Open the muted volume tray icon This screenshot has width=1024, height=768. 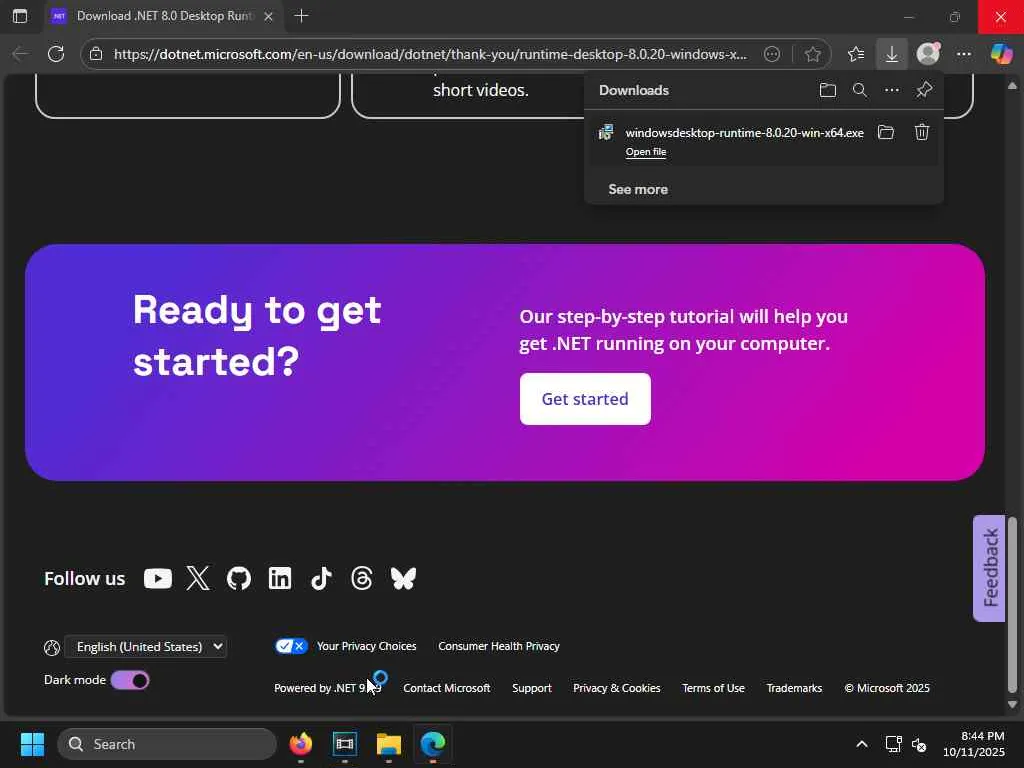pos(919,744)
